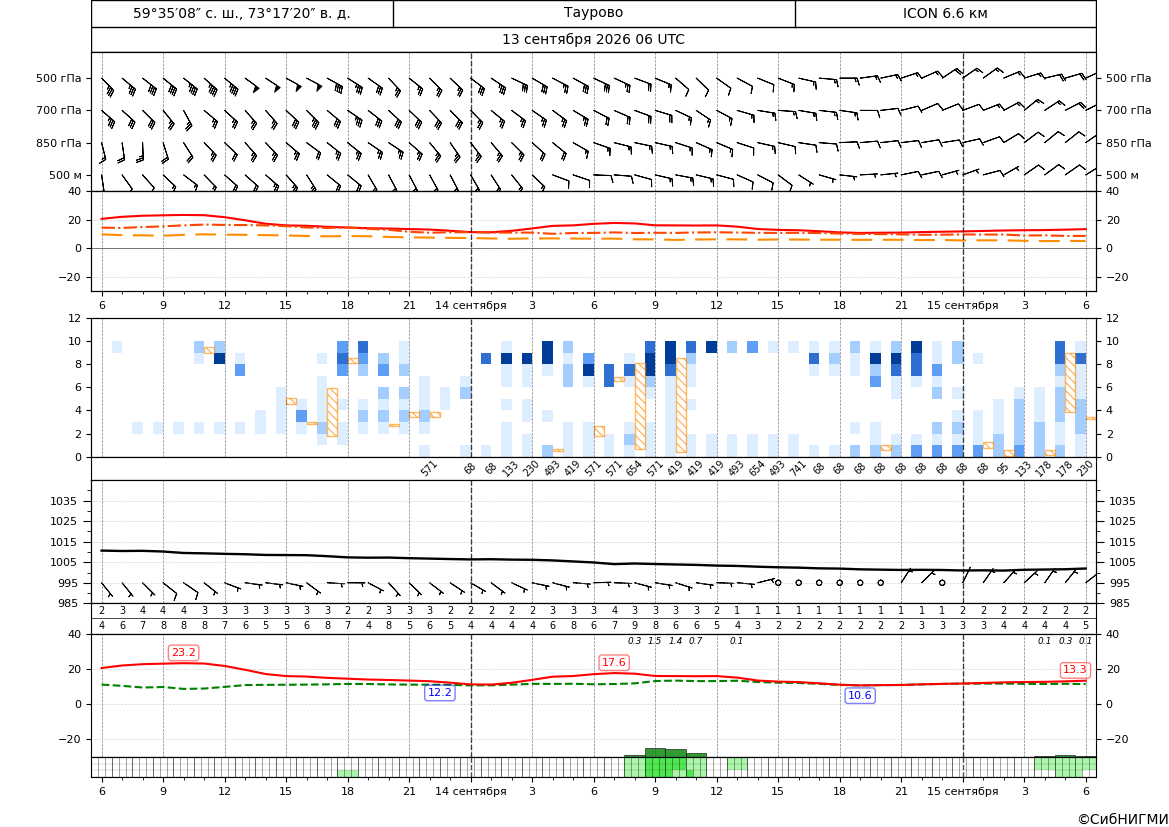Click the coordinates header cell 59°35′08″
Image resolution: width=1169 pixels, height=827 pixels.
pyautogui.click(x=242, y=13)
